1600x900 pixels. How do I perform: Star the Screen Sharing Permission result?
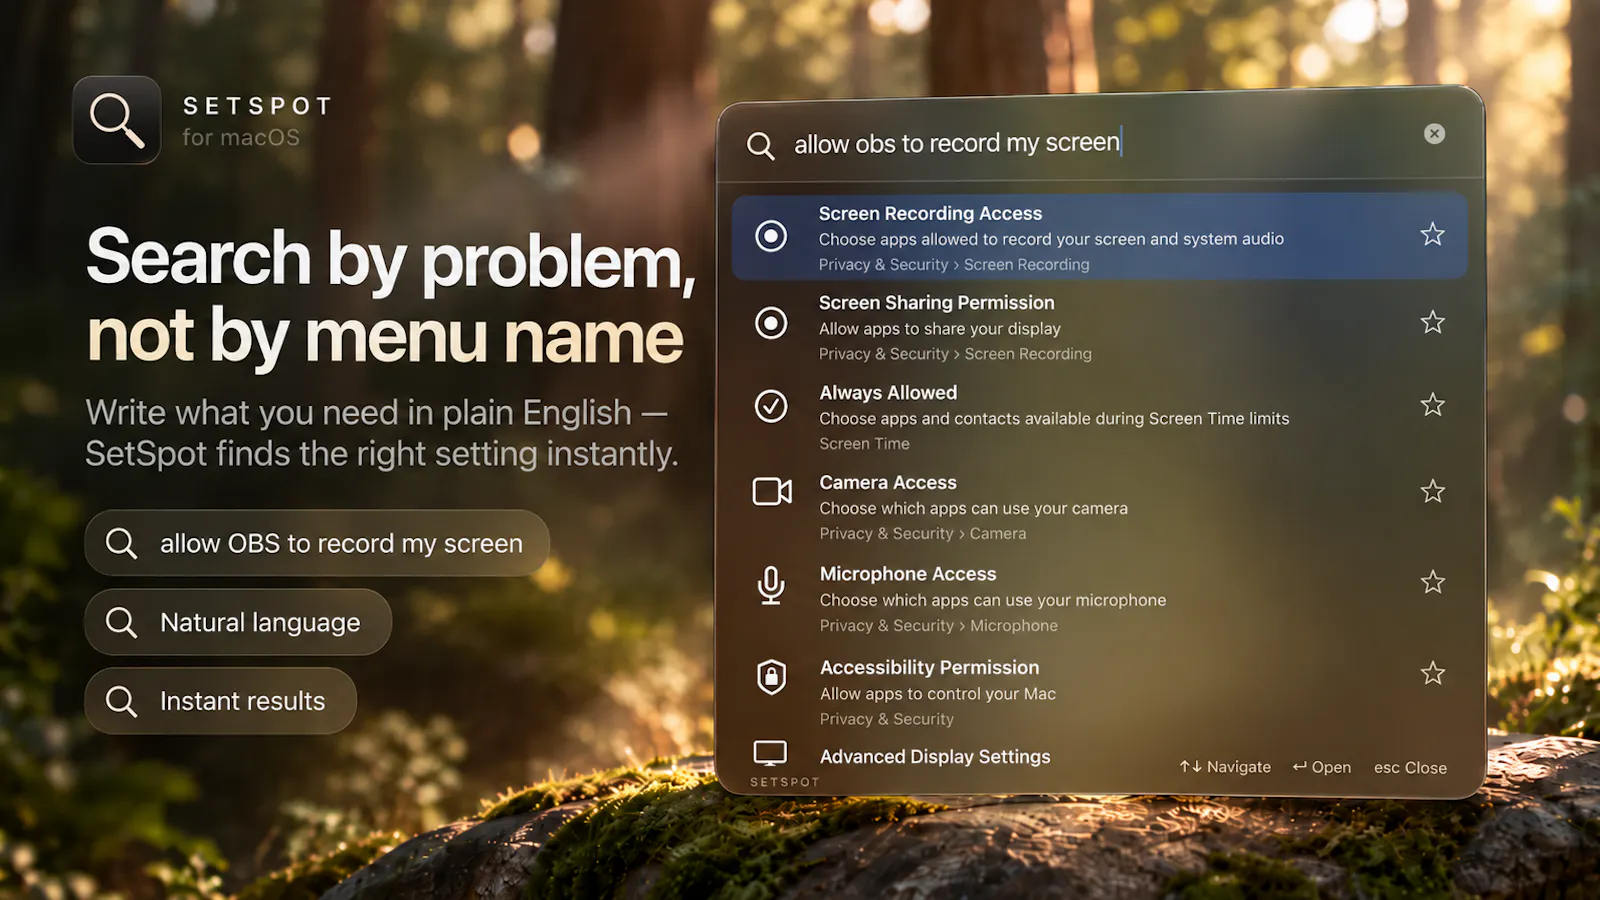click(1432, 322)
